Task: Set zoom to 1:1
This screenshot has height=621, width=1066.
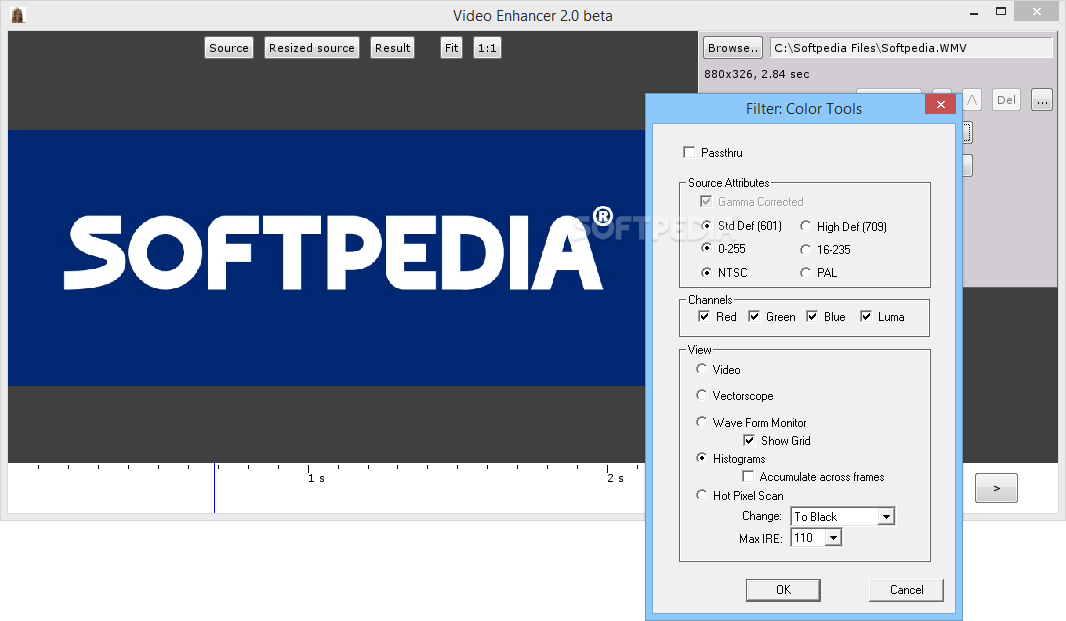Action: pos(487,48)
